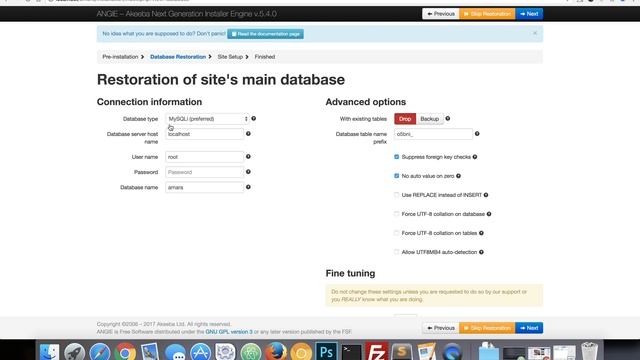Screen dimensions: 640x360
Task: Open Safari from the dock
Action: pyautogui.click(x=100, y=351)
